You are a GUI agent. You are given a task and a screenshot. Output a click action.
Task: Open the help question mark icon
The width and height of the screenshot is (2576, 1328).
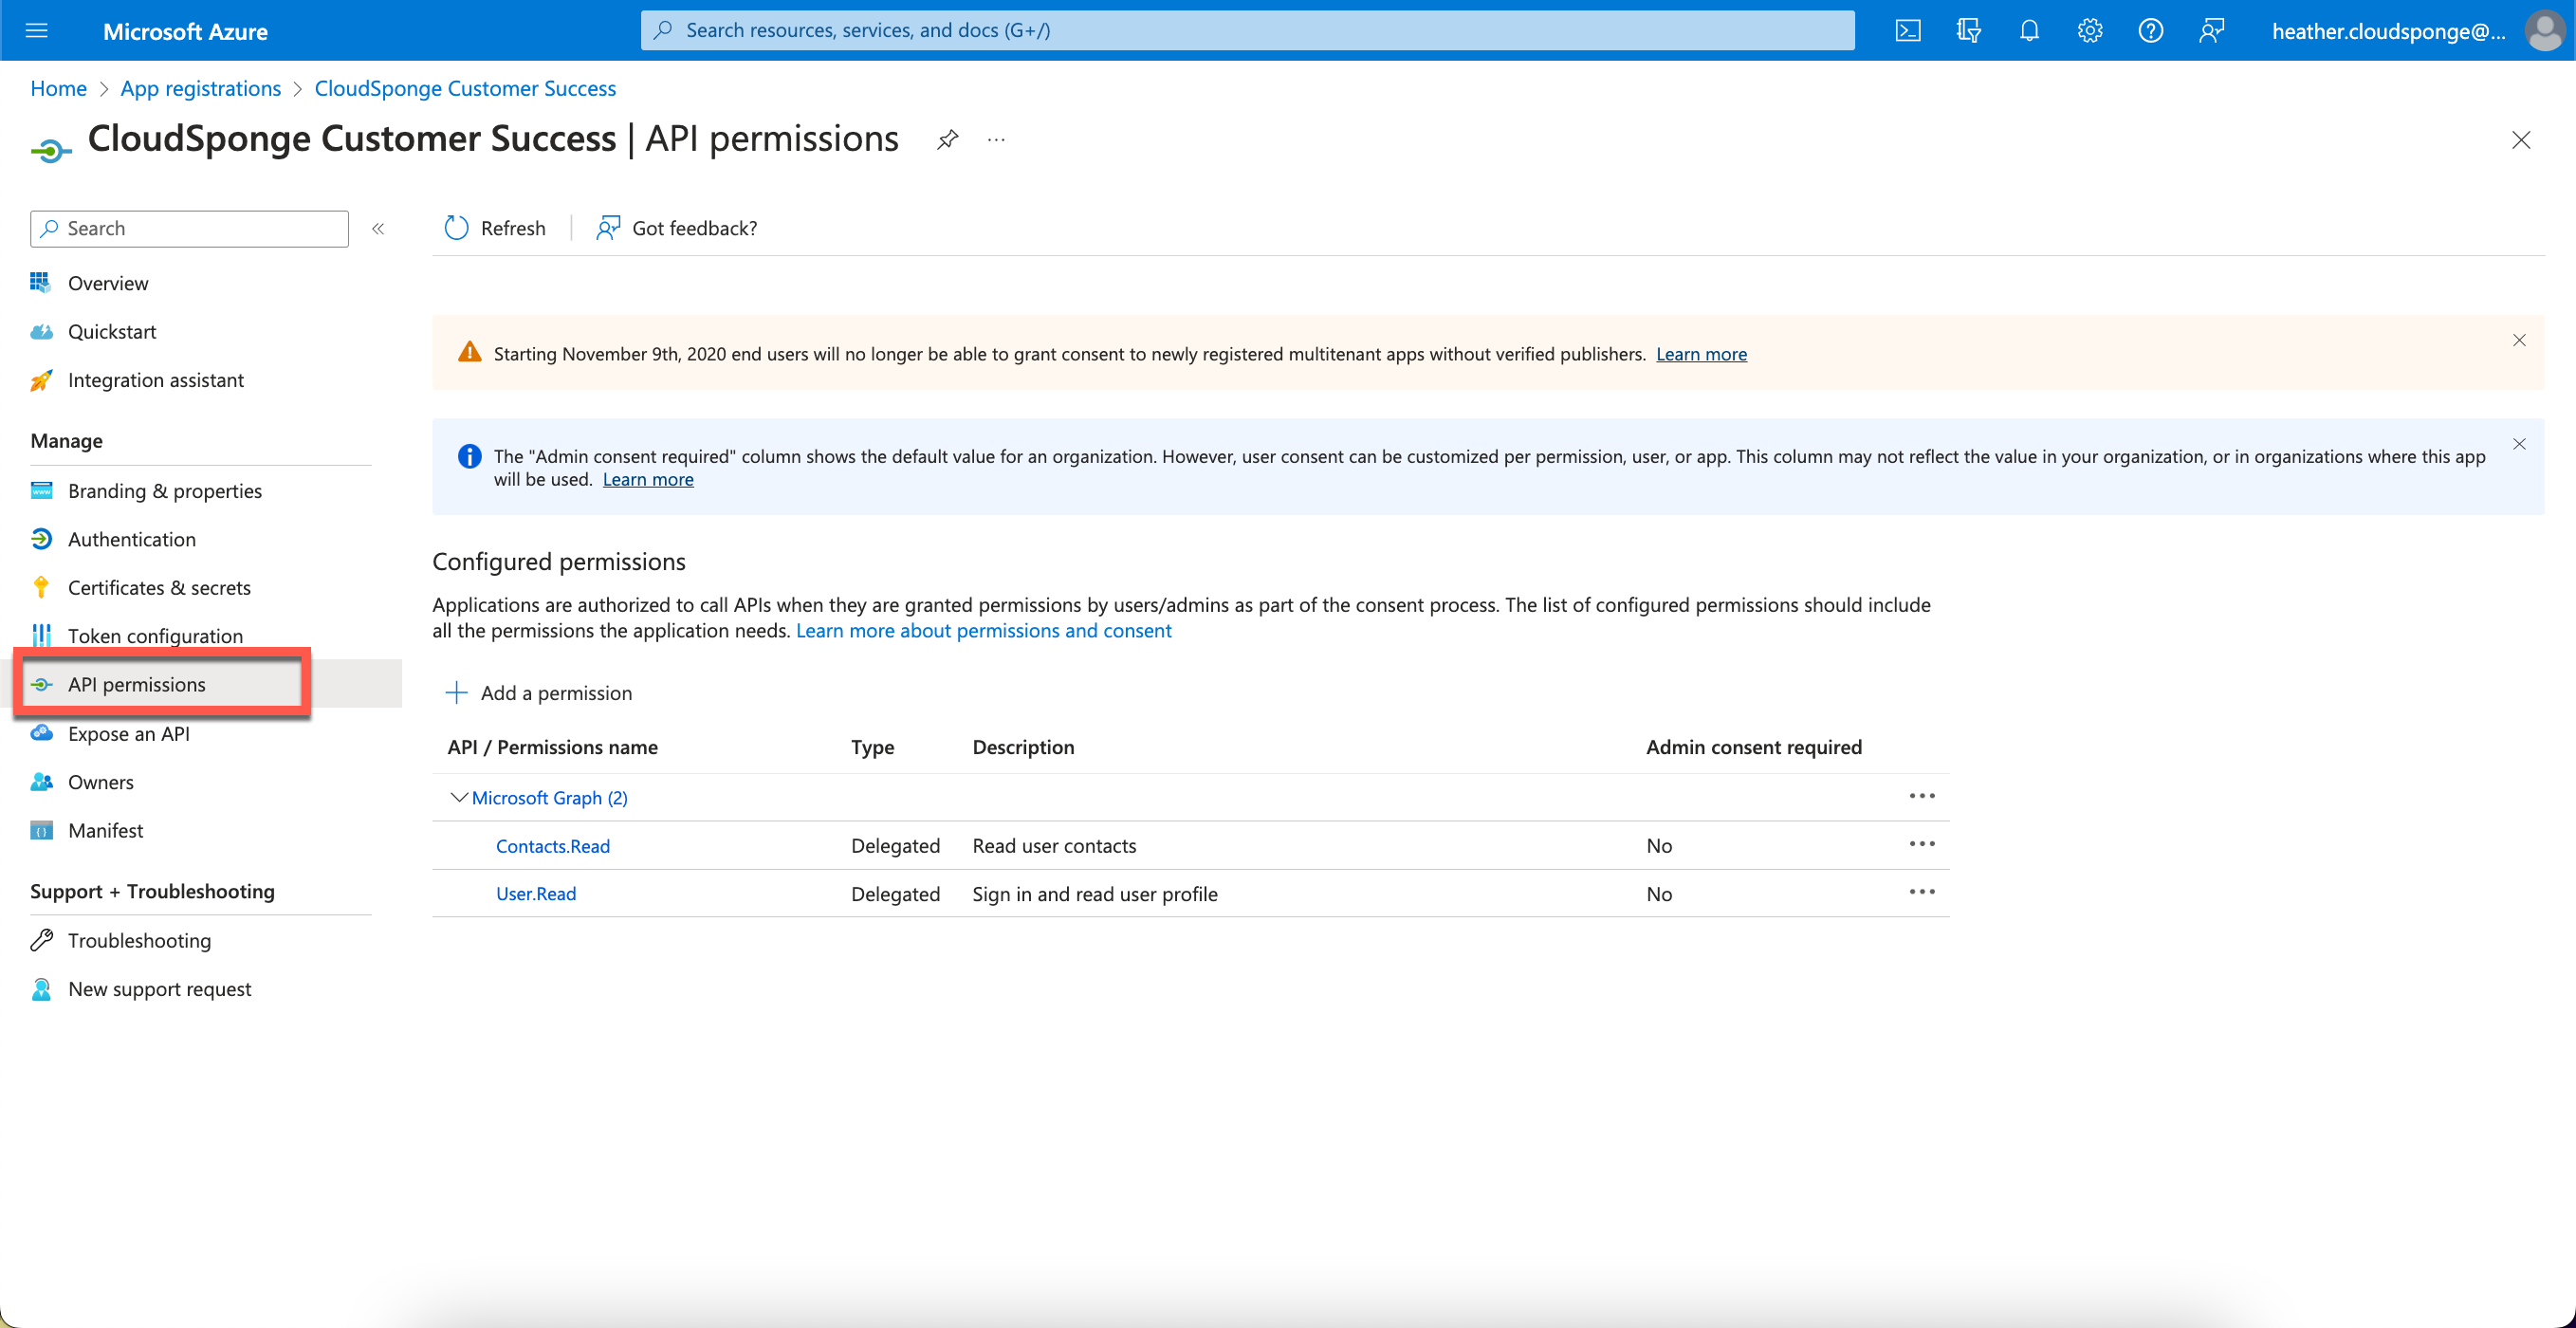pyautogui.click(x=2151, y=31)
